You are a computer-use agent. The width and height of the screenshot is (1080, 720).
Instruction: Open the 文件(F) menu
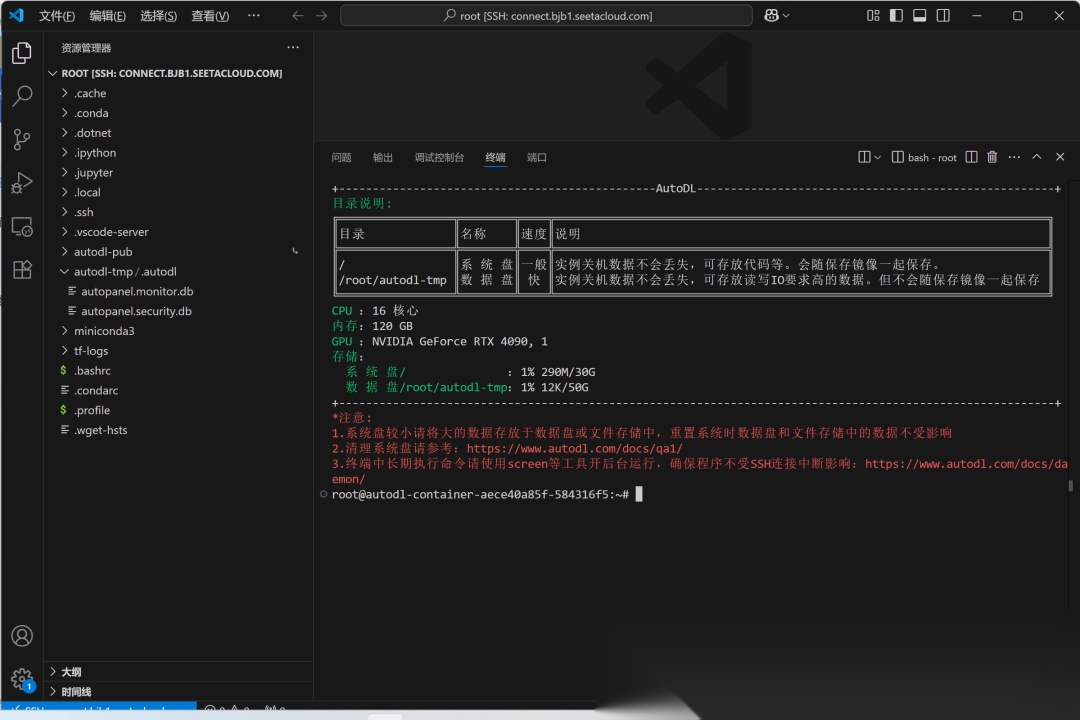click(x=56, y=16)
